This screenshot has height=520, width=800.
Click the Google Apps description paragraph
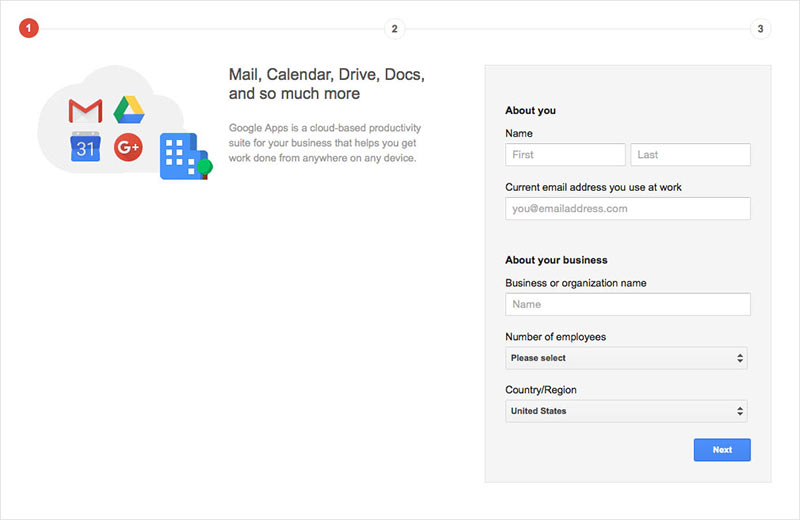(324, 143)
